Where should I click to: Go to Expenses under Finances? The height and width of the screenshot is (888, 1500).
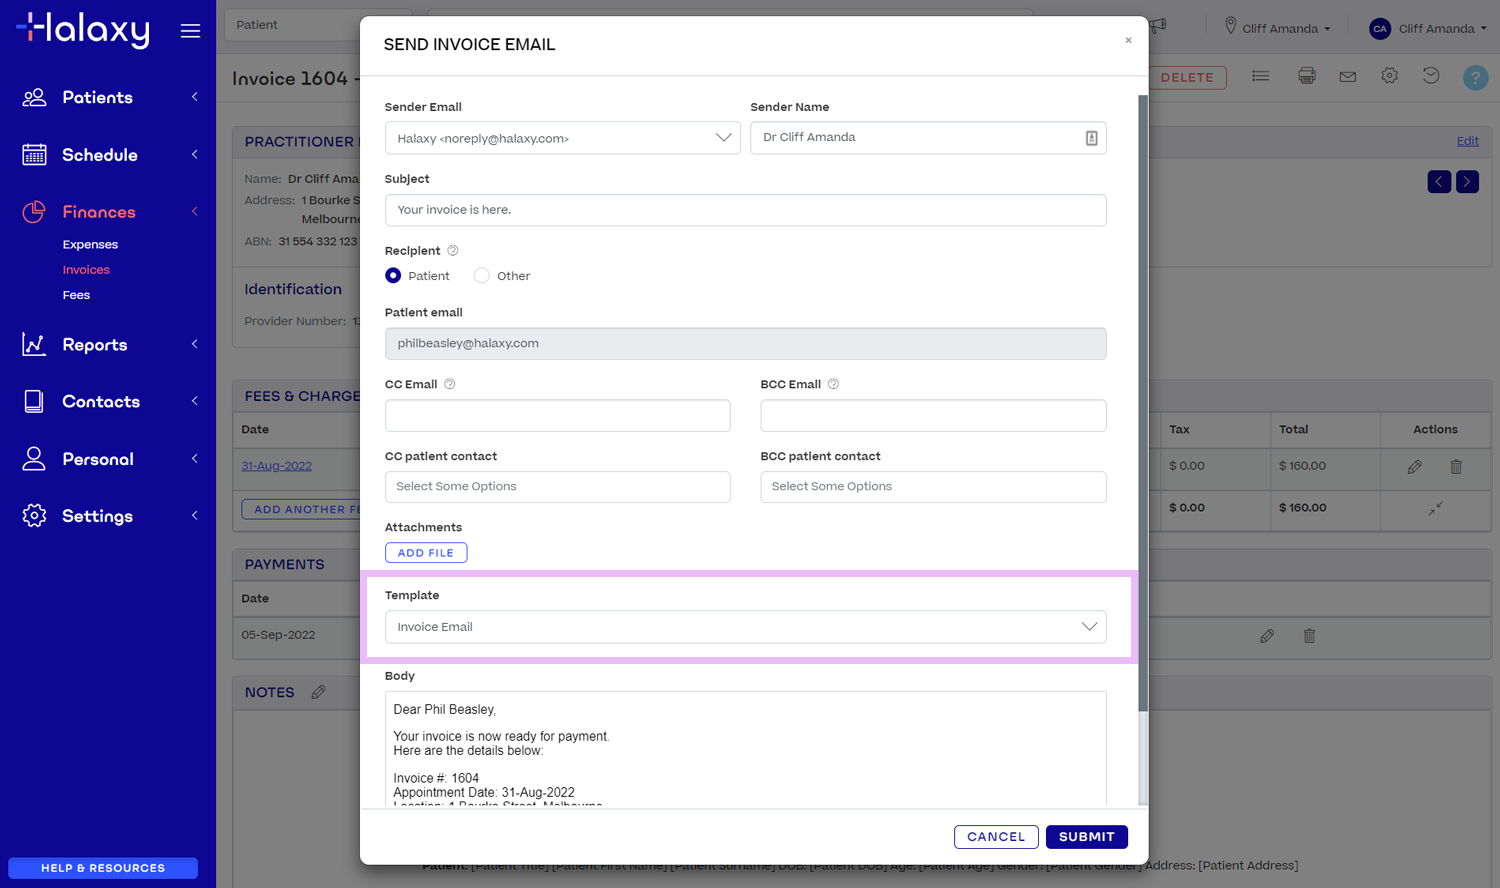(x=90, y=244)
